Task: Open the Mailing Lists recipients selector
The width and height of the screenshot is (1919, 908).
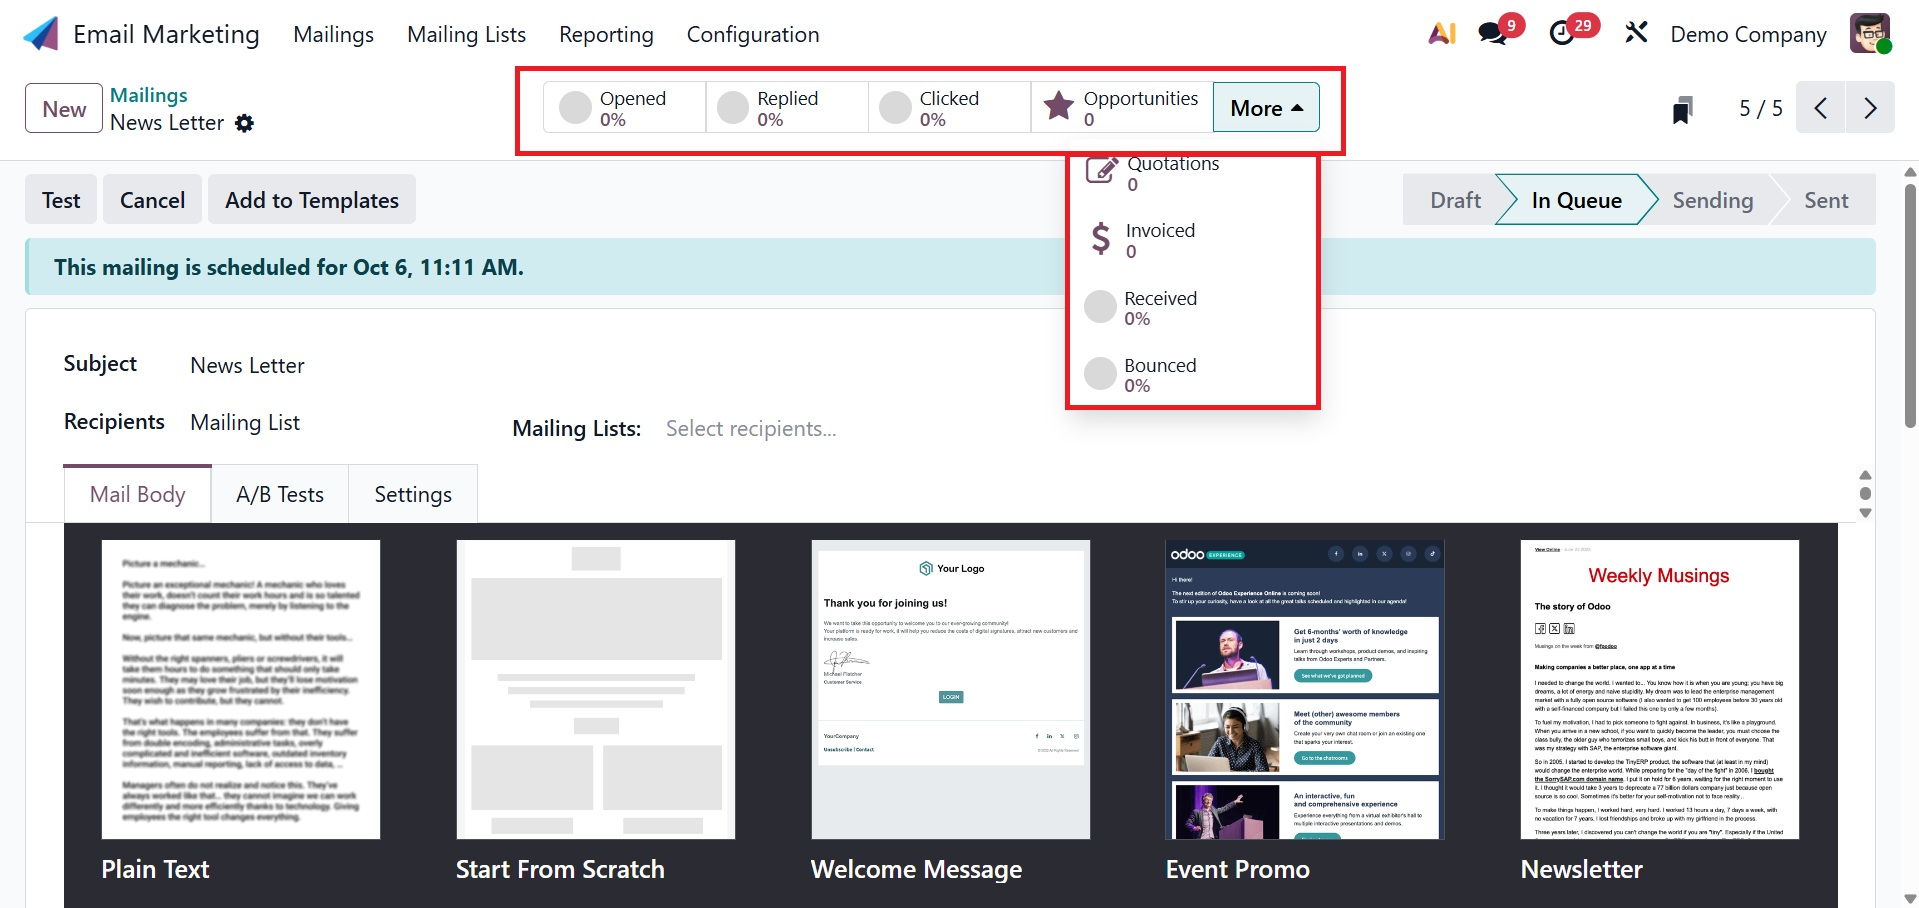Action: tap(750, 429)
